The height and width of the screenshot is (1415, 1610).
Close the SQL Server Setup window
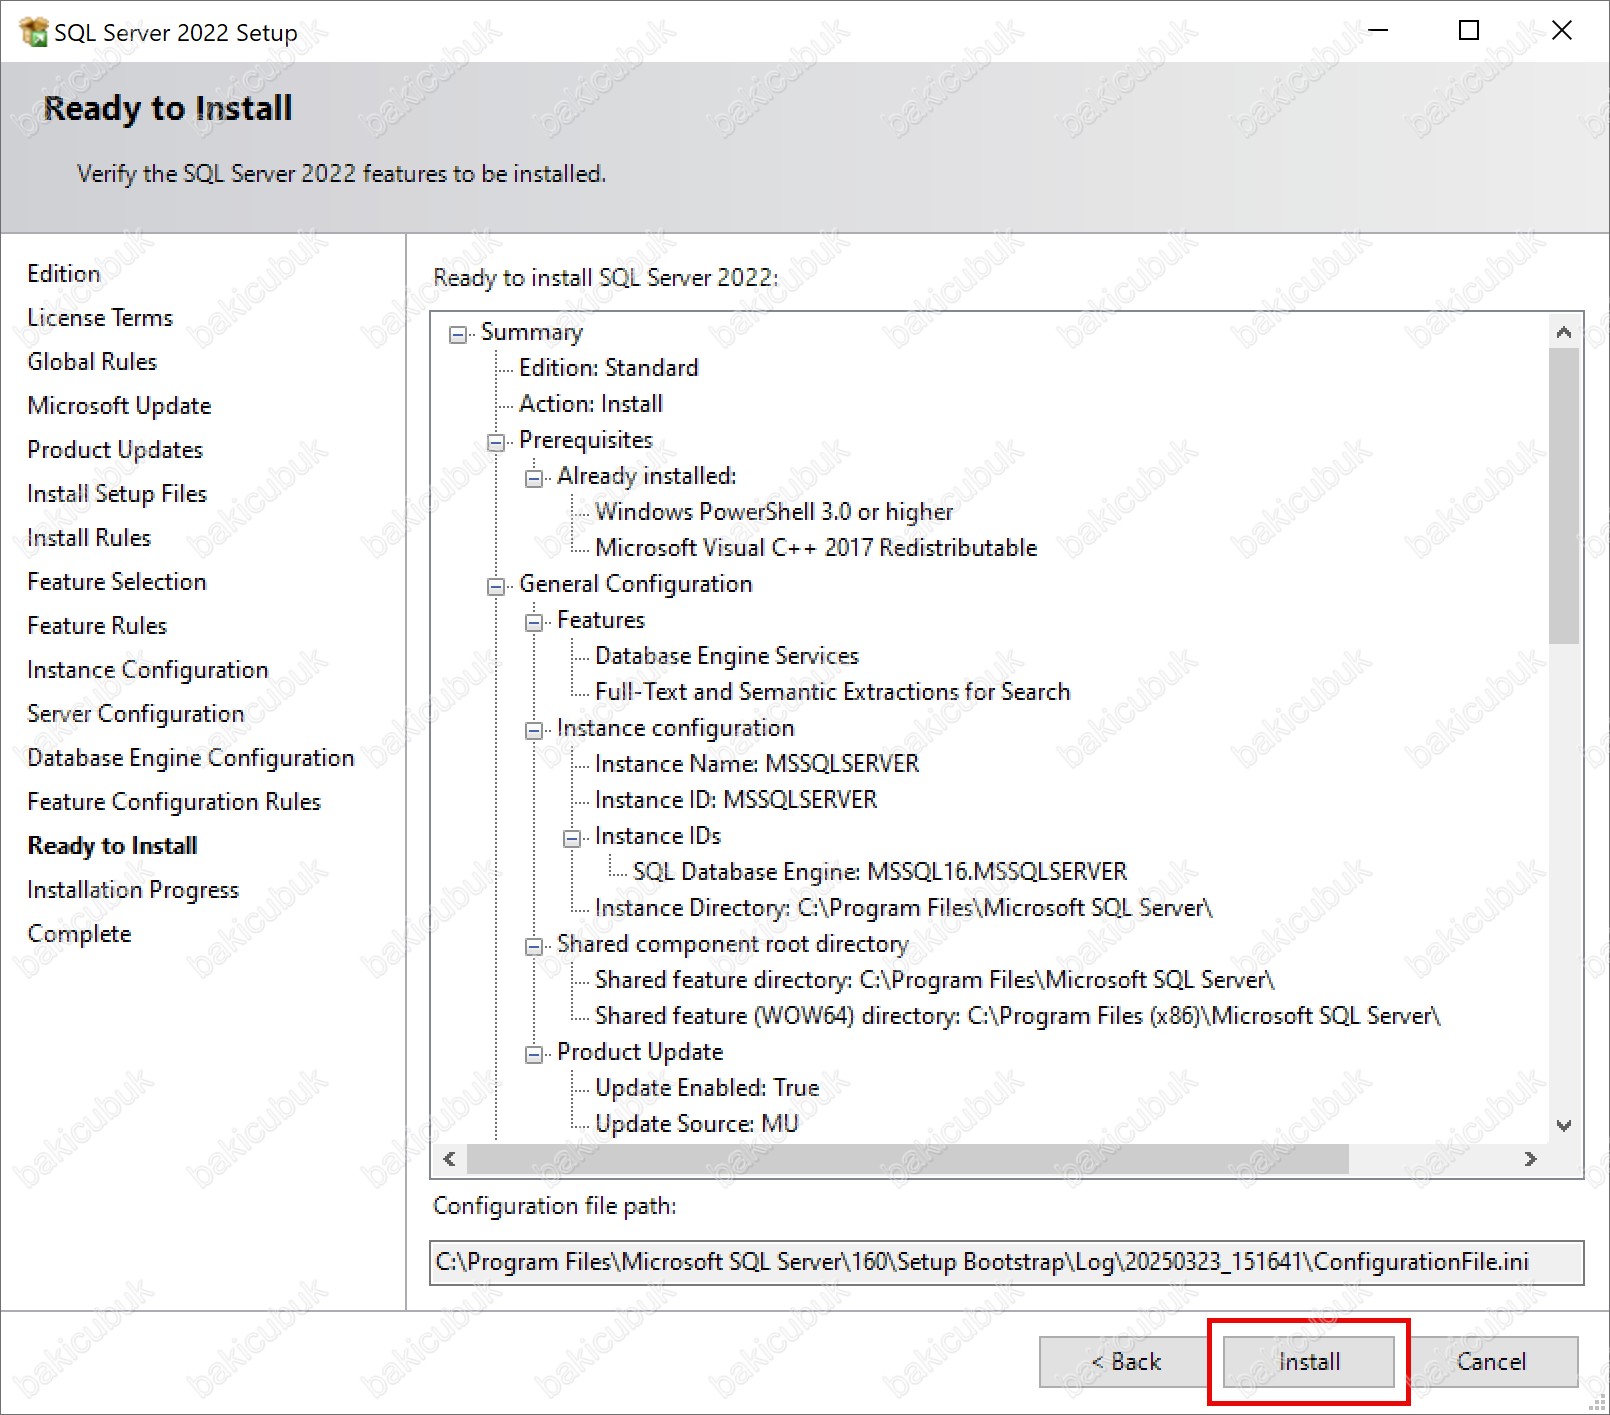[x=1561, y=31]
